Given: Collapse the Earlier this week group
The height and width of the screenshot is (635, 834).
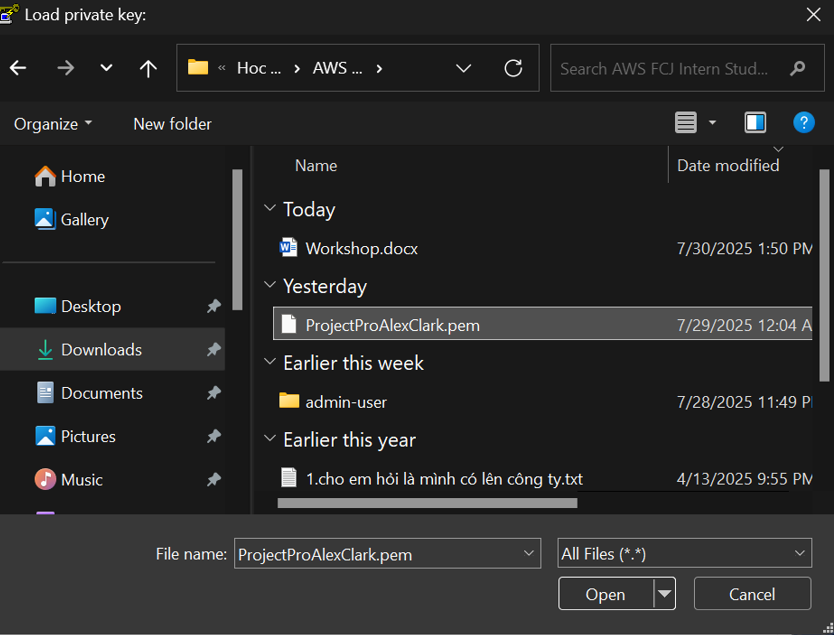Looking at the screenshot, I should [270, 363].
